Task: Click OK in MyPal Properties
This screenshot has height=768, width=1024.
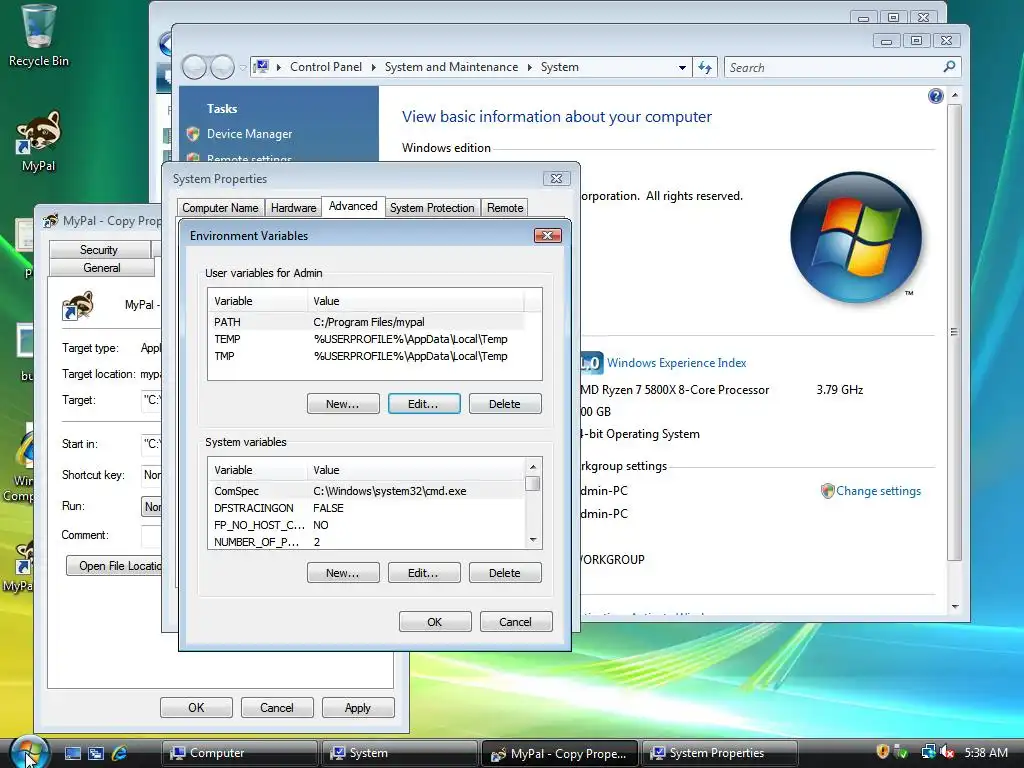Action: click(x=196, y=708)
